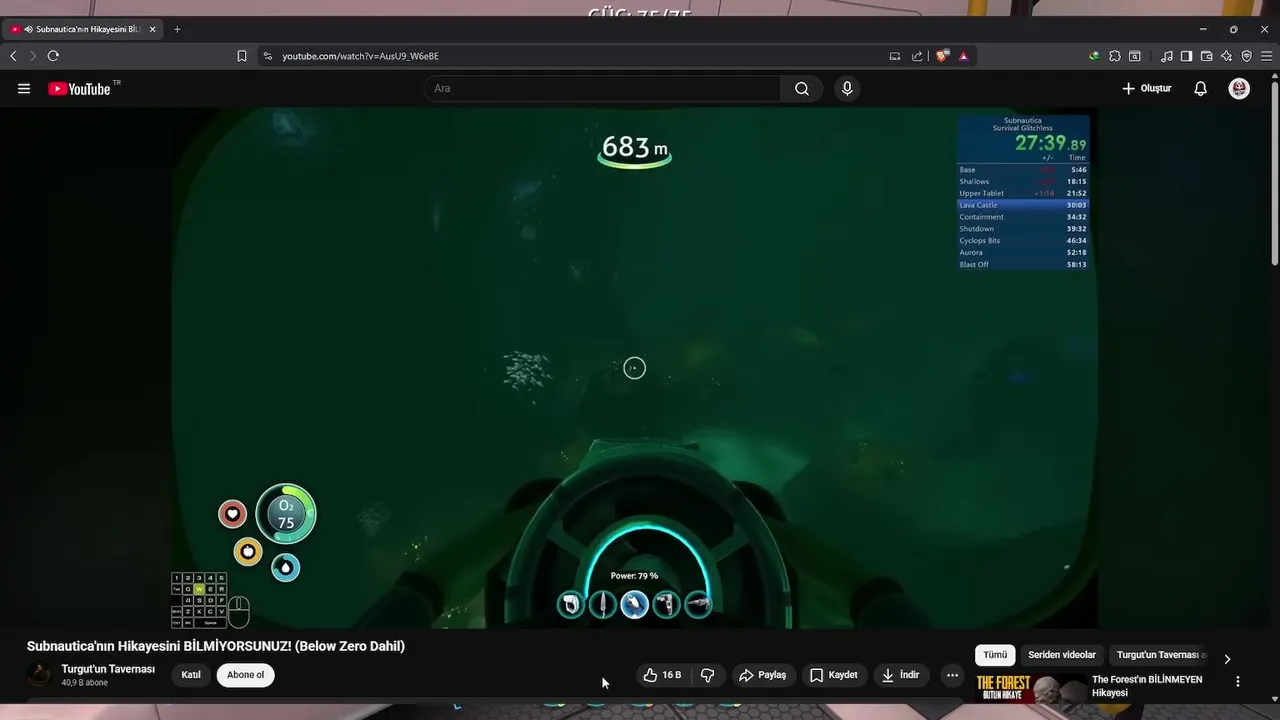
Task: Go back with browser back arrow
Action: click(x=13, y=56)
